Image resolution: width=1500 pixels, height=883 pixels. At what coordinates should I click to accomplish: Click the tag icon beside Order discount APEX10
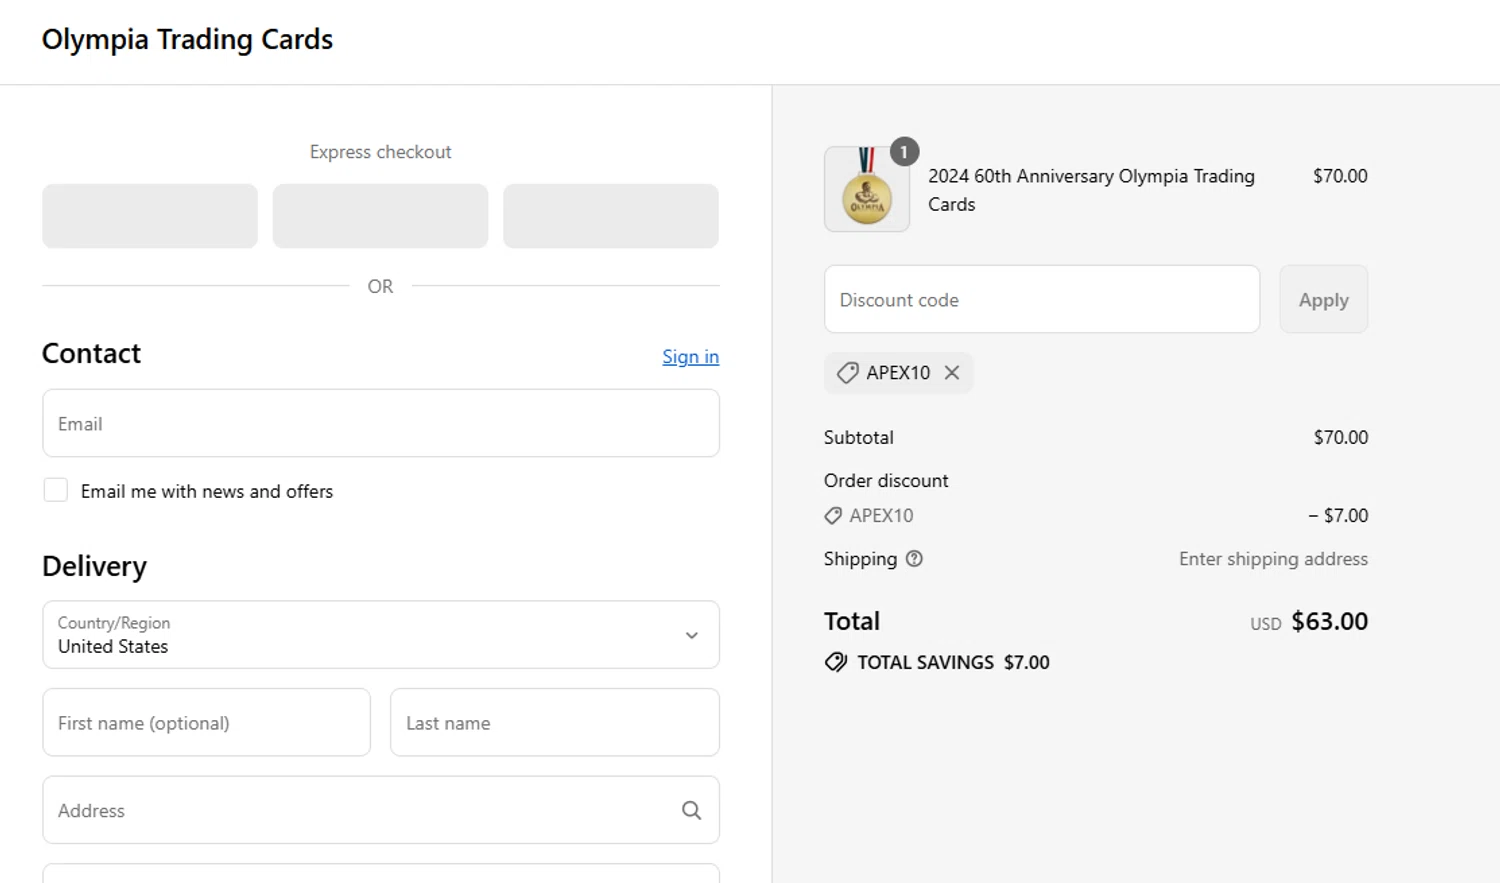click(x=833, y=516)
